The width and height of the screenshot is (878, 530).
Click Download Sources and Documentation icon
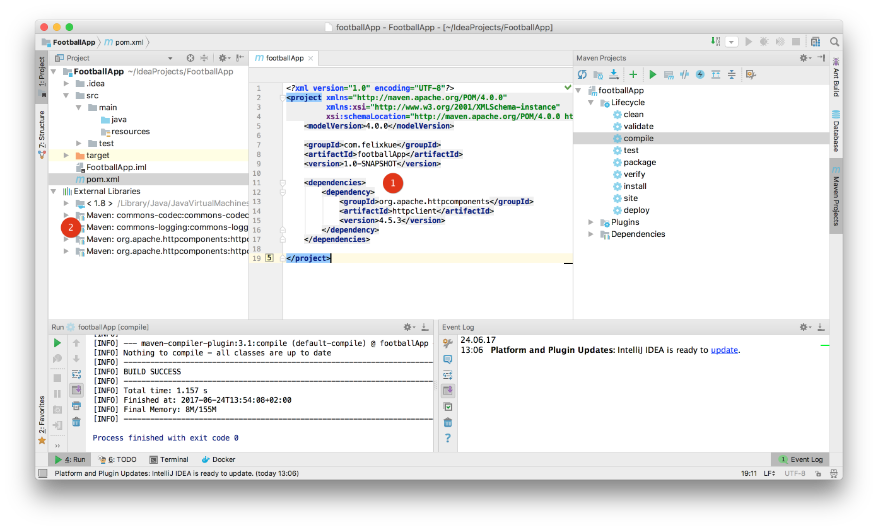point(615,74)
